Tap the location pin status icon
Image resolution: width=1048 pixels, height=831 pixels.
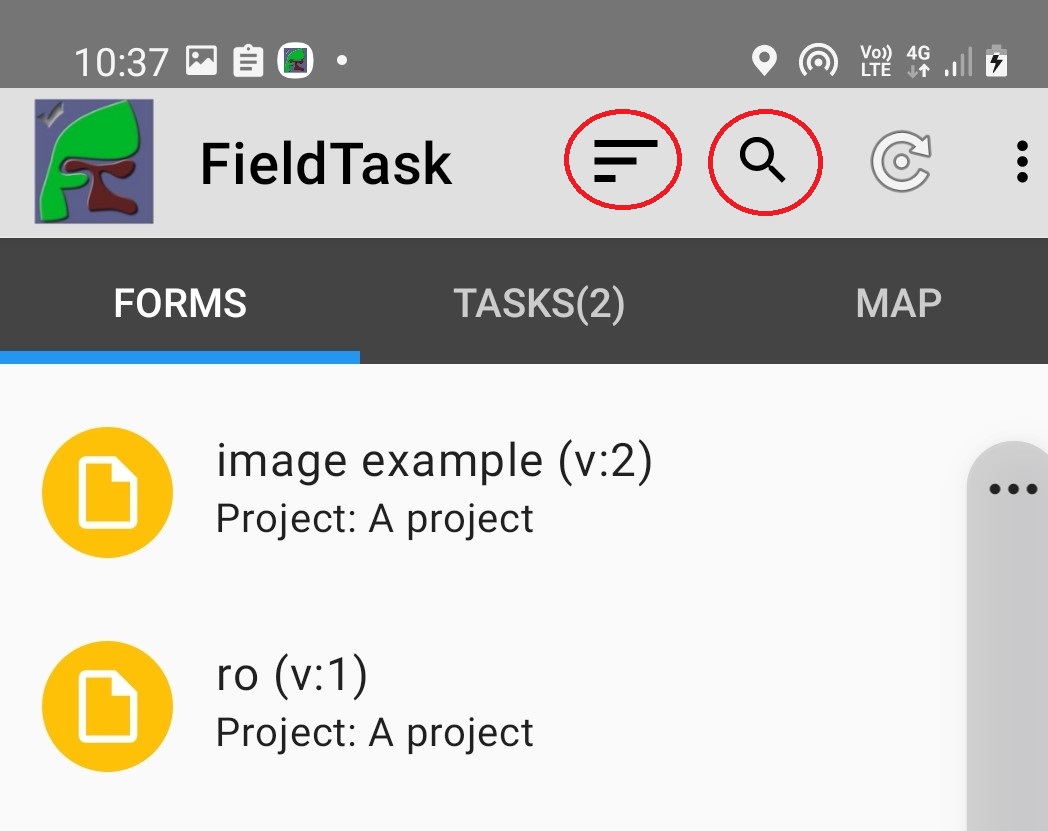(x=764, y=62)
